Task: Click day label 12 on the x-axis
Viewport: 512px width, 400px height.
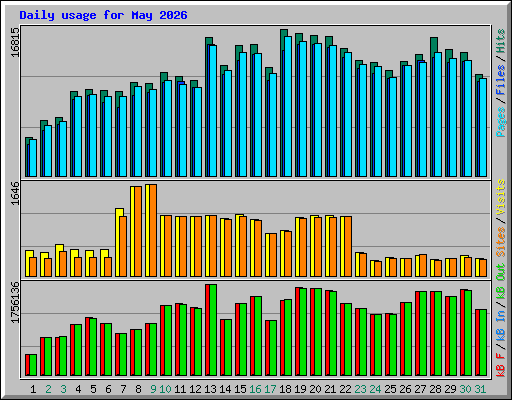Action: coord(195,389)
